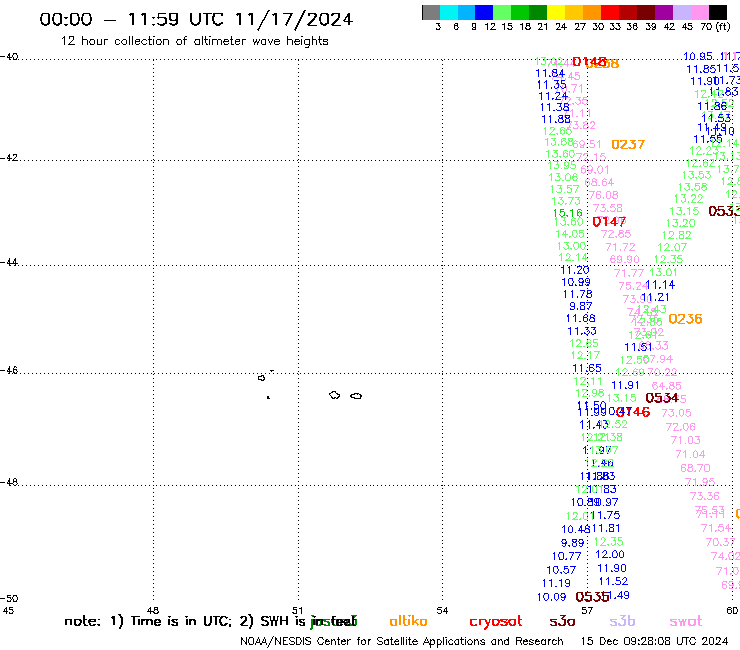Screen dimensions: 740x650
Task: Click the blue '11.19' wave height value
Action: [556, 583]
